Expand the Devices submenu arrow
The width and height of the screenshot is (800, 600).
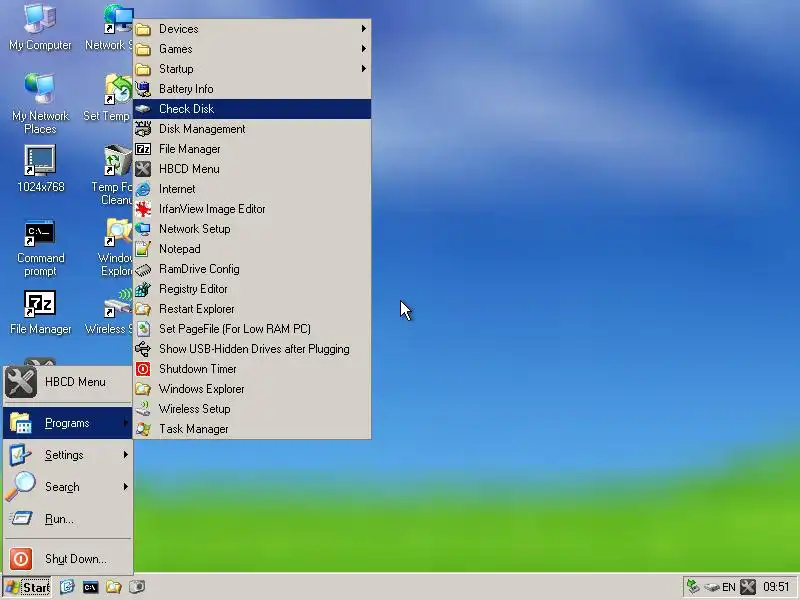point(363,29)
